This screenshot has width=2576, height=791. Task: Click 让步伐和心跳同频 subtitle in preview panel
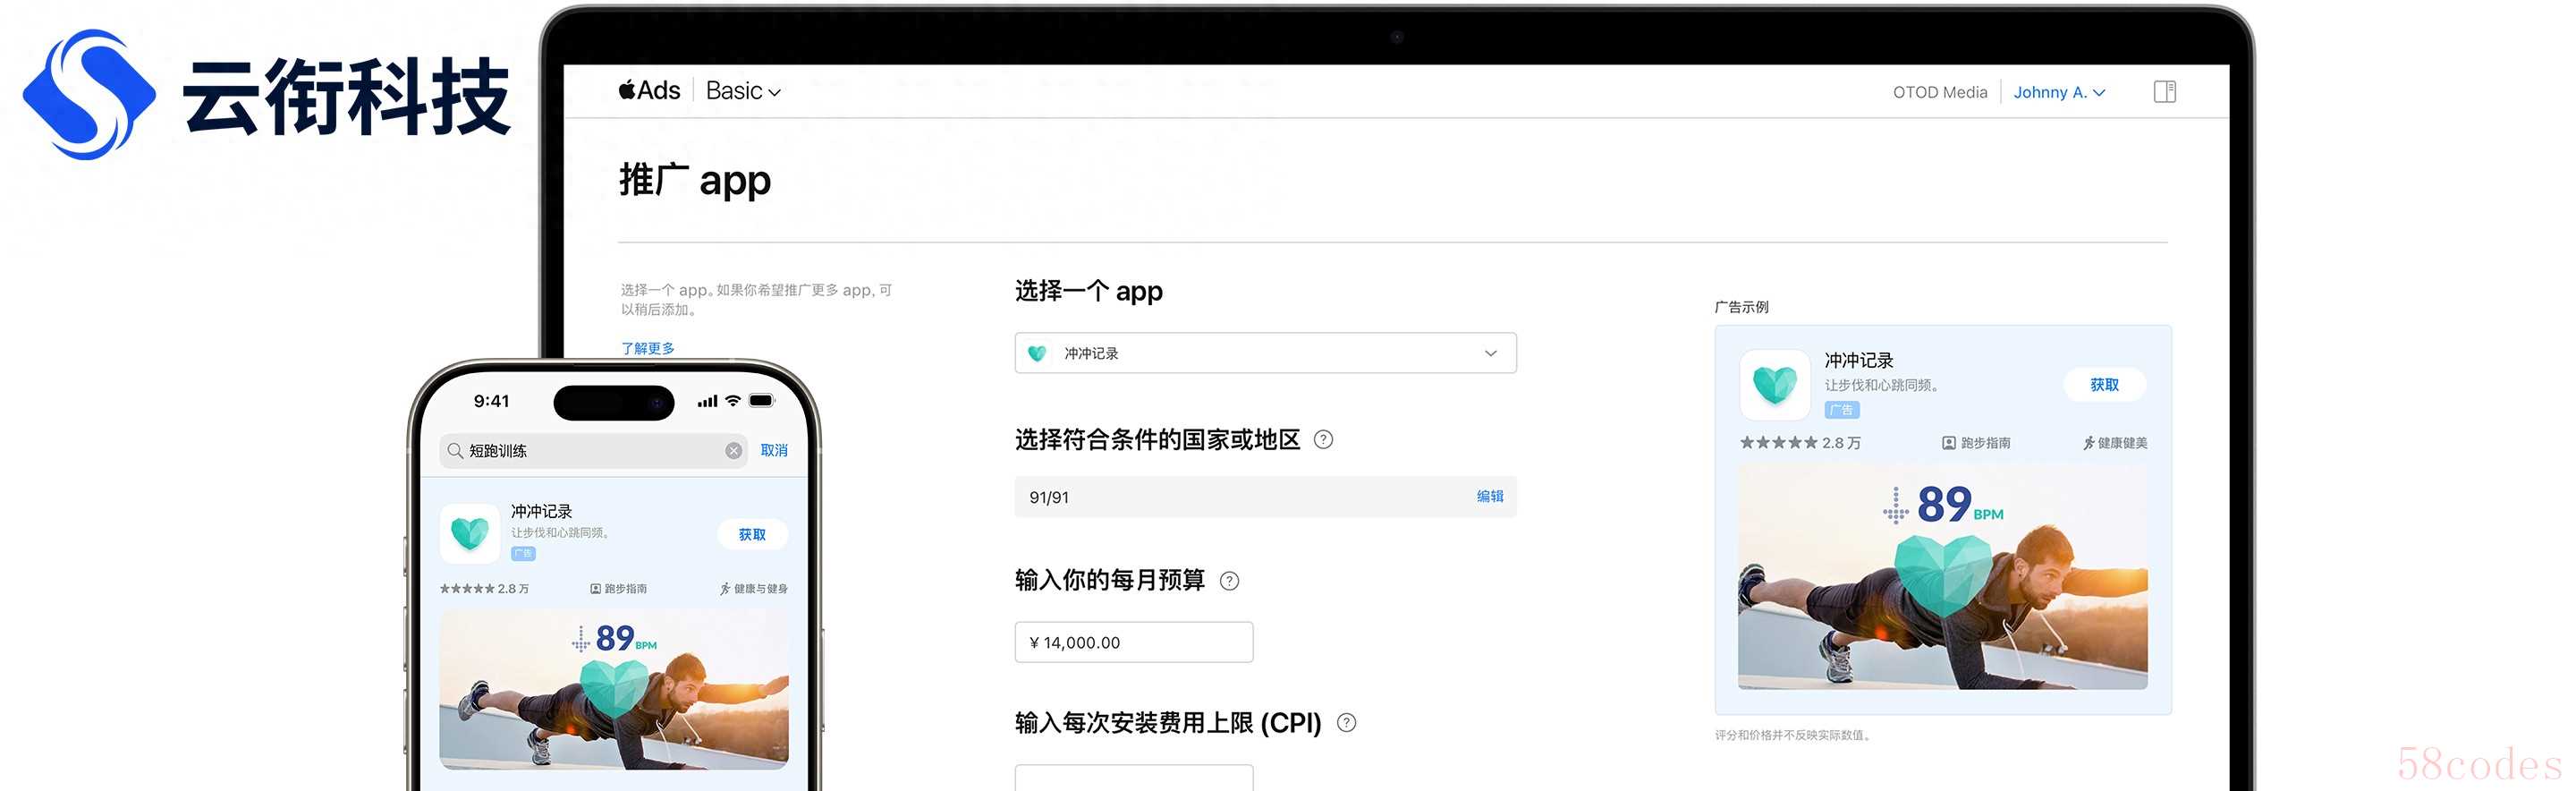coord(1882,385)
